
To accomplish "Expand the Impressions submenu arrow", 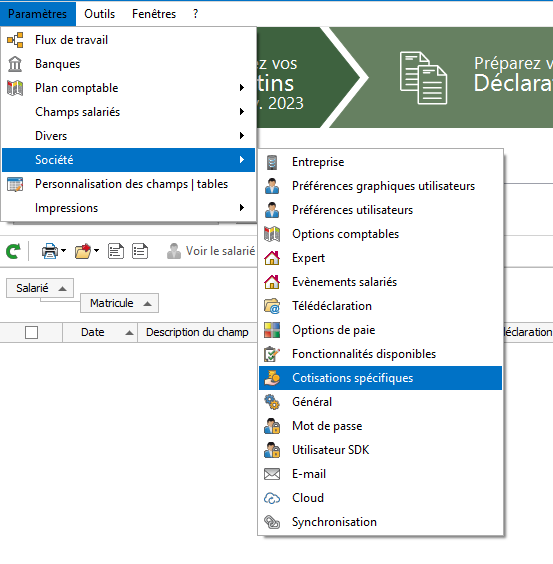I will point(242,208).
